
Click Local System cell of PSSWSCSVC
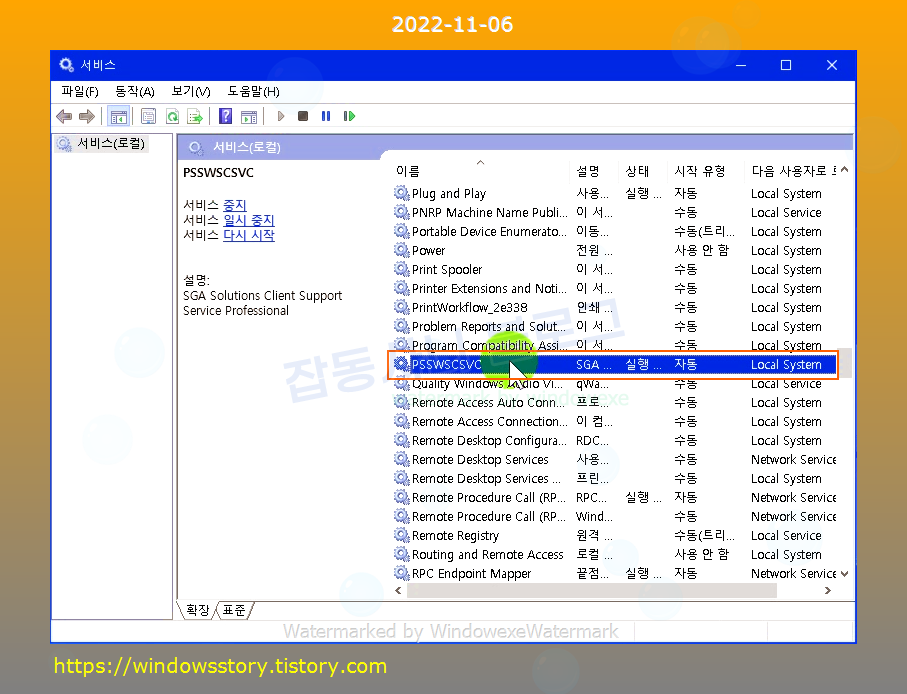786,364
